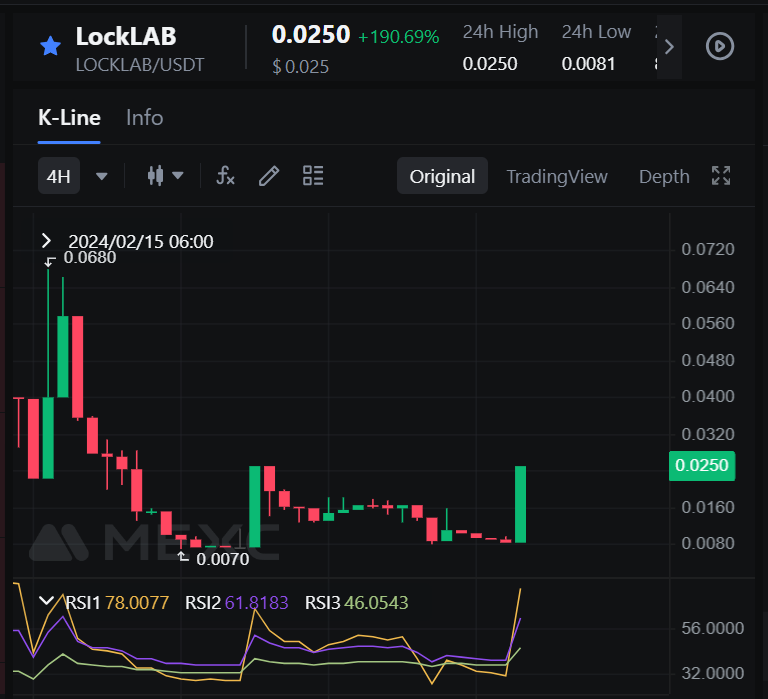Open the fx indicators icon

[226, 175]
